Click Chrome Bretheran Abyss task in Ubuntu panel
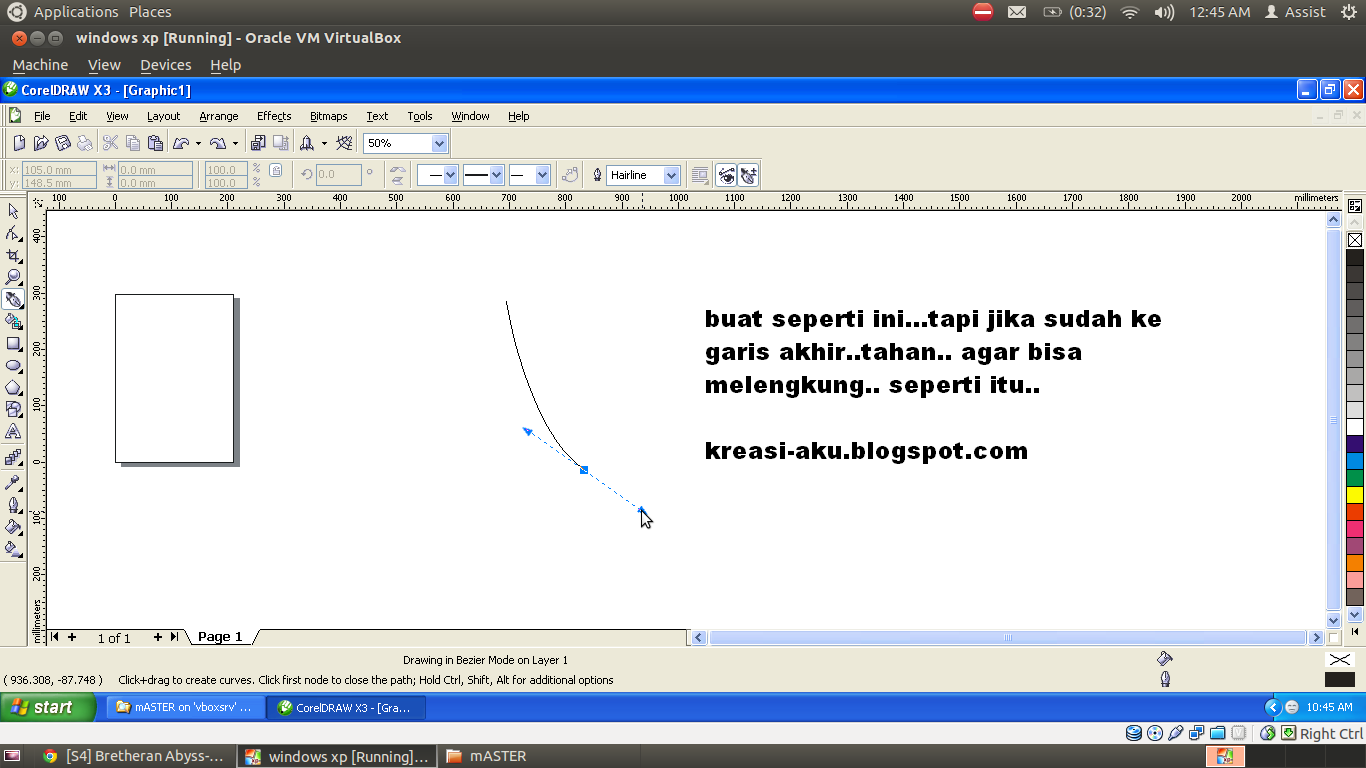This screenshot has height=768, width=1366. click(134, 757)
